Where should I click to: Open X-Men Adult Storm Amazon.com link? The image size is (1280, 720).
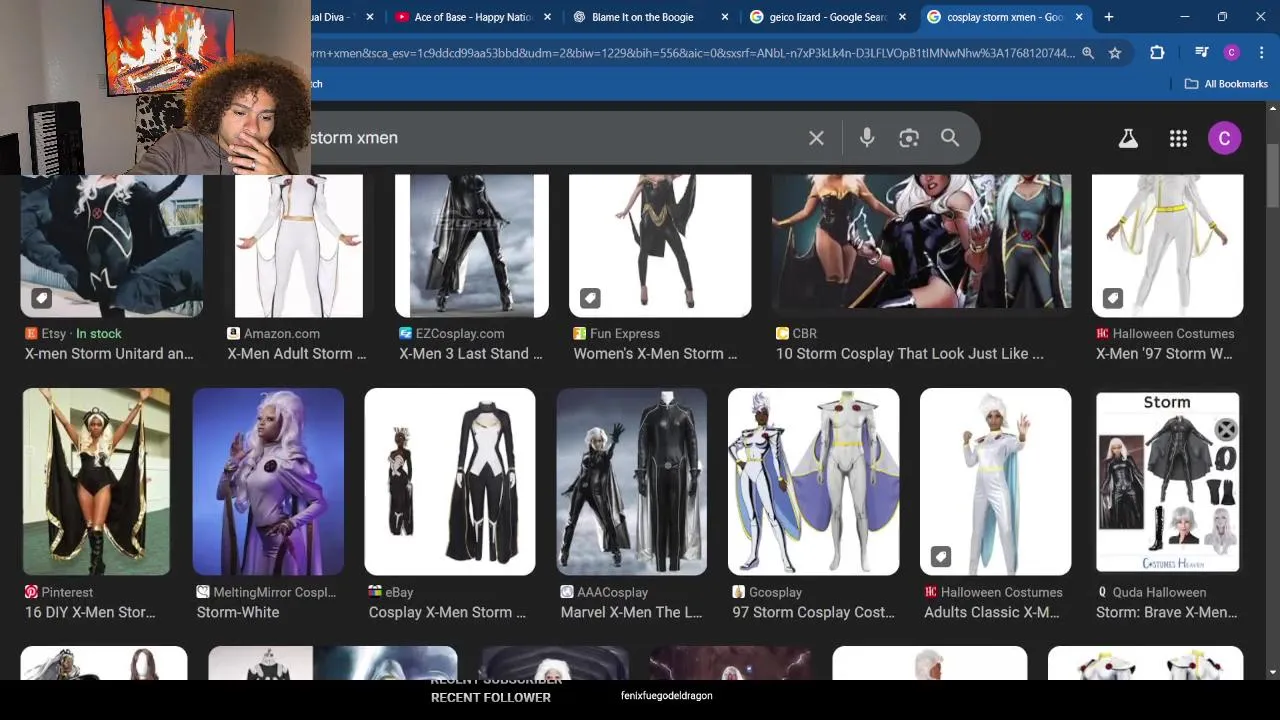point(297,354)
